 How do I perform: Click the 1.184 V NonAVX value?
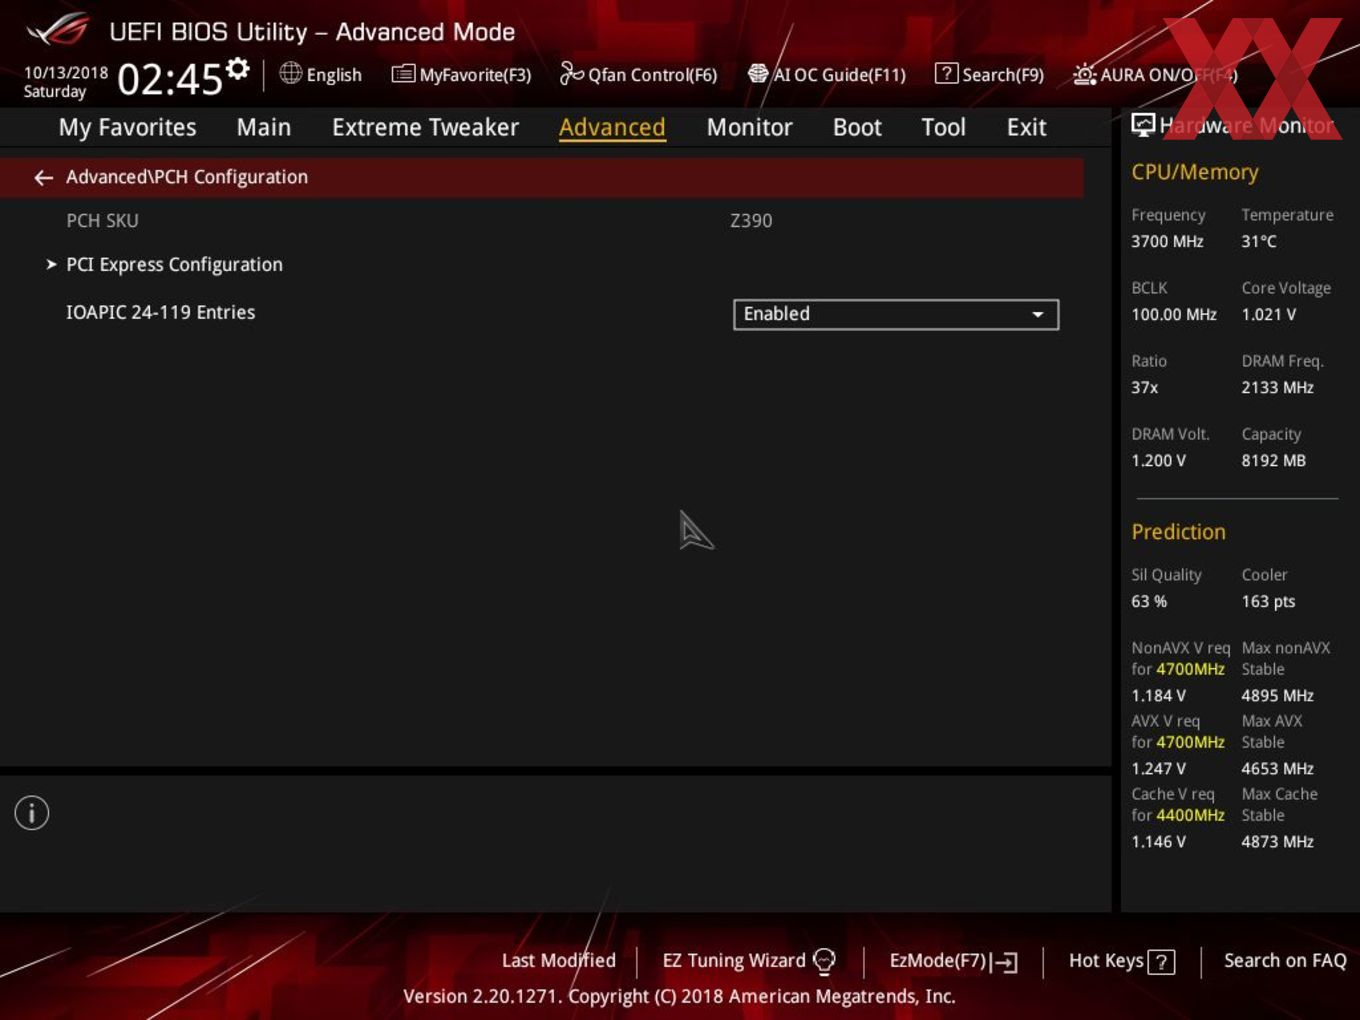(x=1158, y=695)
